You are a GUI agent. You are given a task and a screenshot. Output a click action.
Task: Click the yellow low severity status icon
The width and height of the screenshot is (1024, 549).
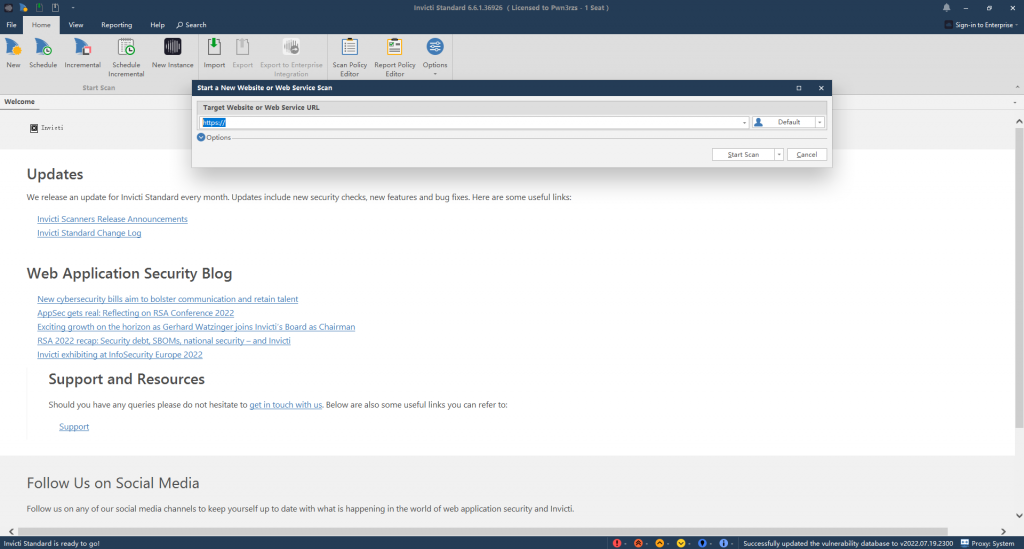pyautogui.click(x=681, y=543)
